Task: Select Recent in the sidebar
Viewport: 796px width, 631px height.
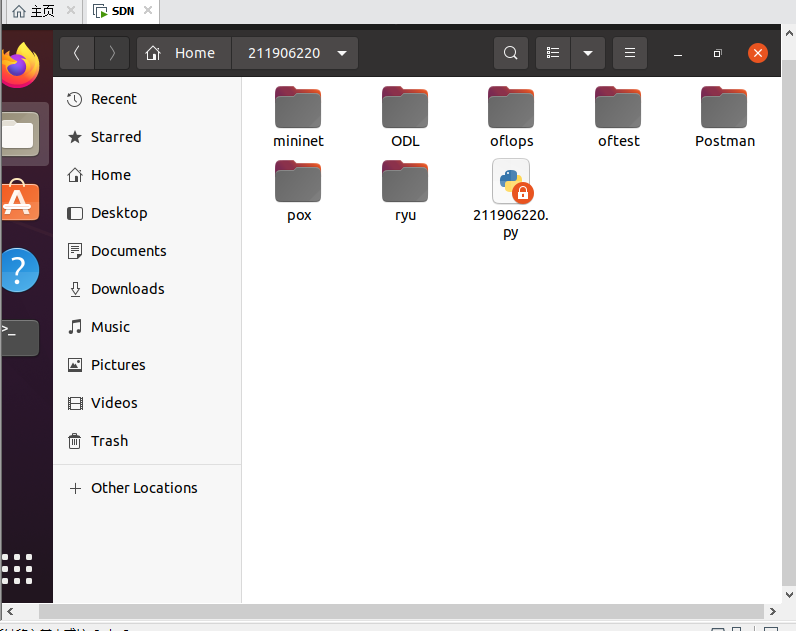Action: (147, 99)
